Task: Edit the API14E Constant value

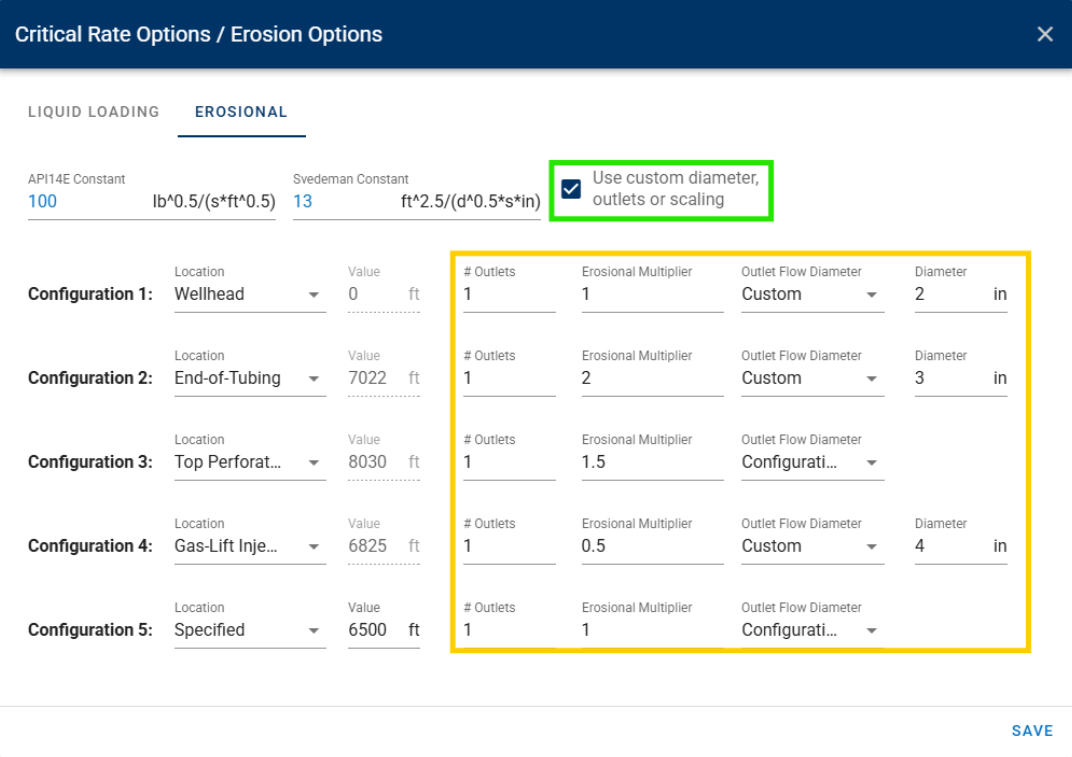Action: pos(60,200)
